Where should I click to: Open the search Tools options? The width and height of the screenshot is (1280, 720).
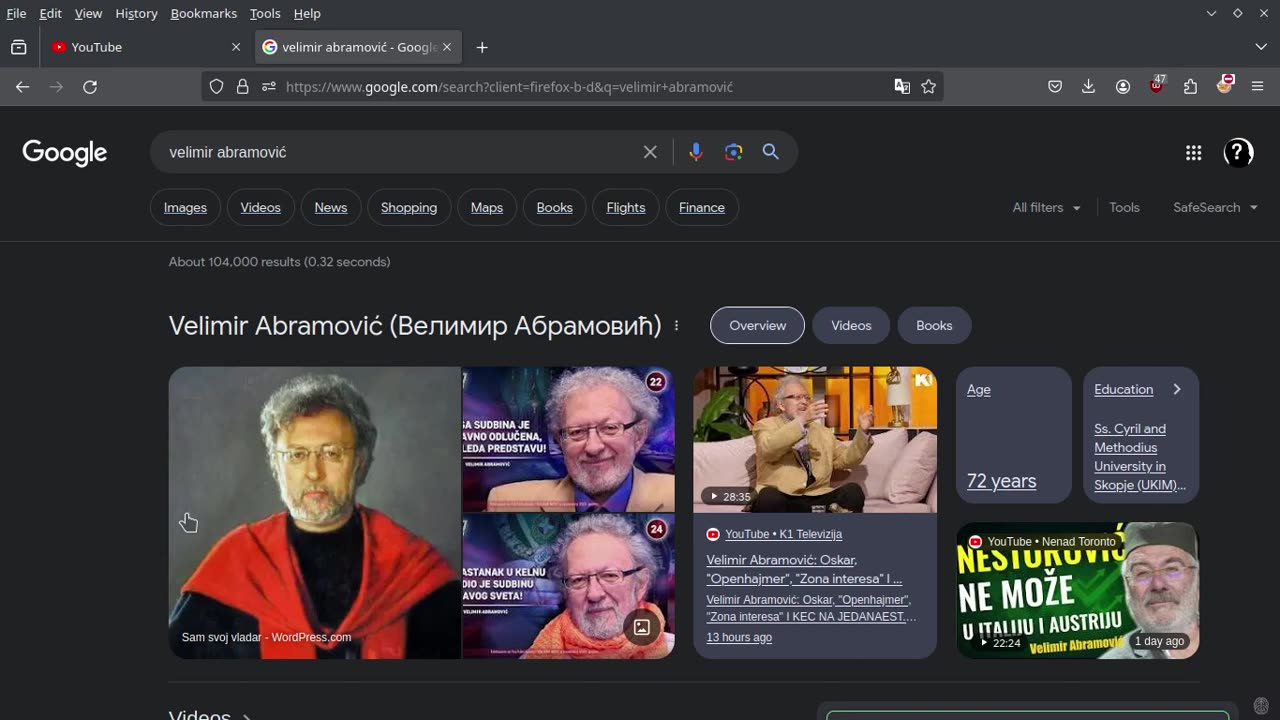[x=1124, y=207]
